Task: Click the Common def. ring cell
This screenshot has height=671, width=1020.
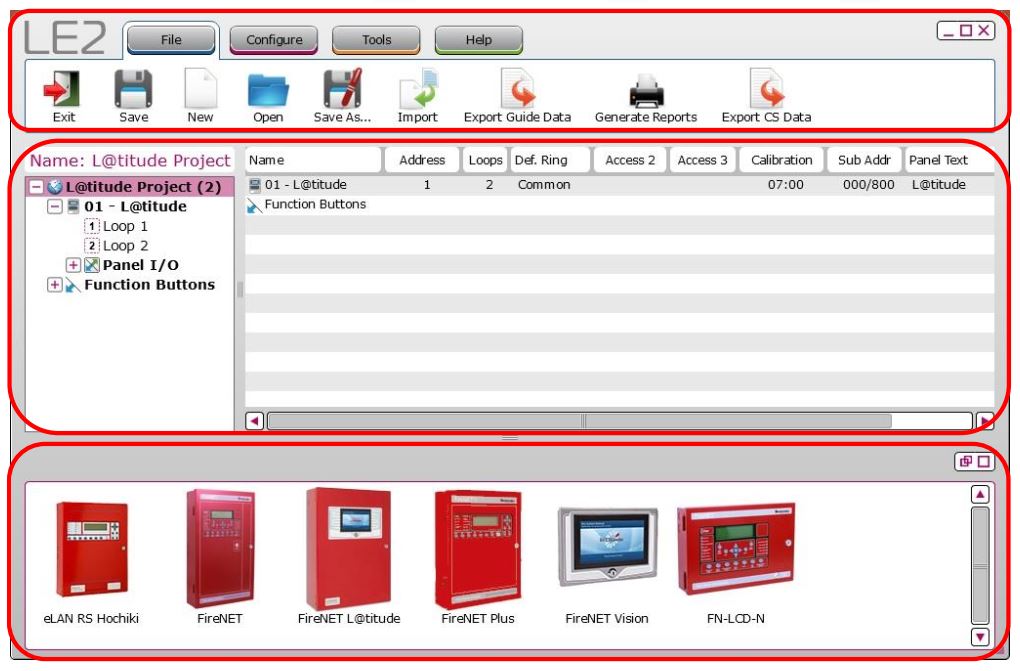Action: pos(544,185)
